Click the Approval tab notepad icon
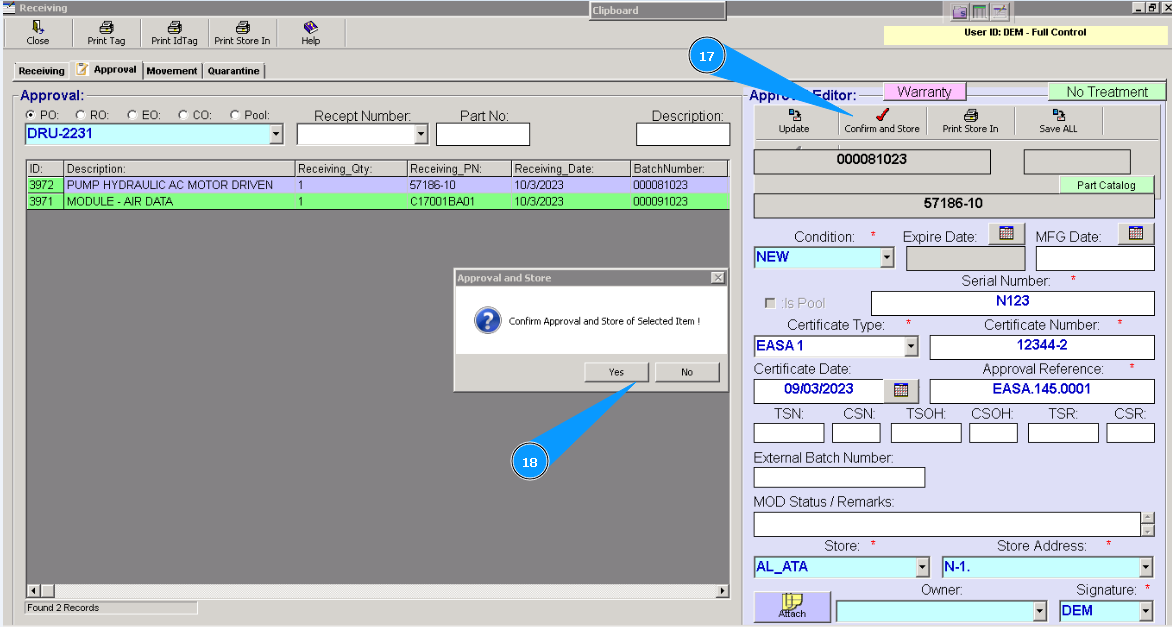Screen dimensions: 1172x627 pos(82,69)
